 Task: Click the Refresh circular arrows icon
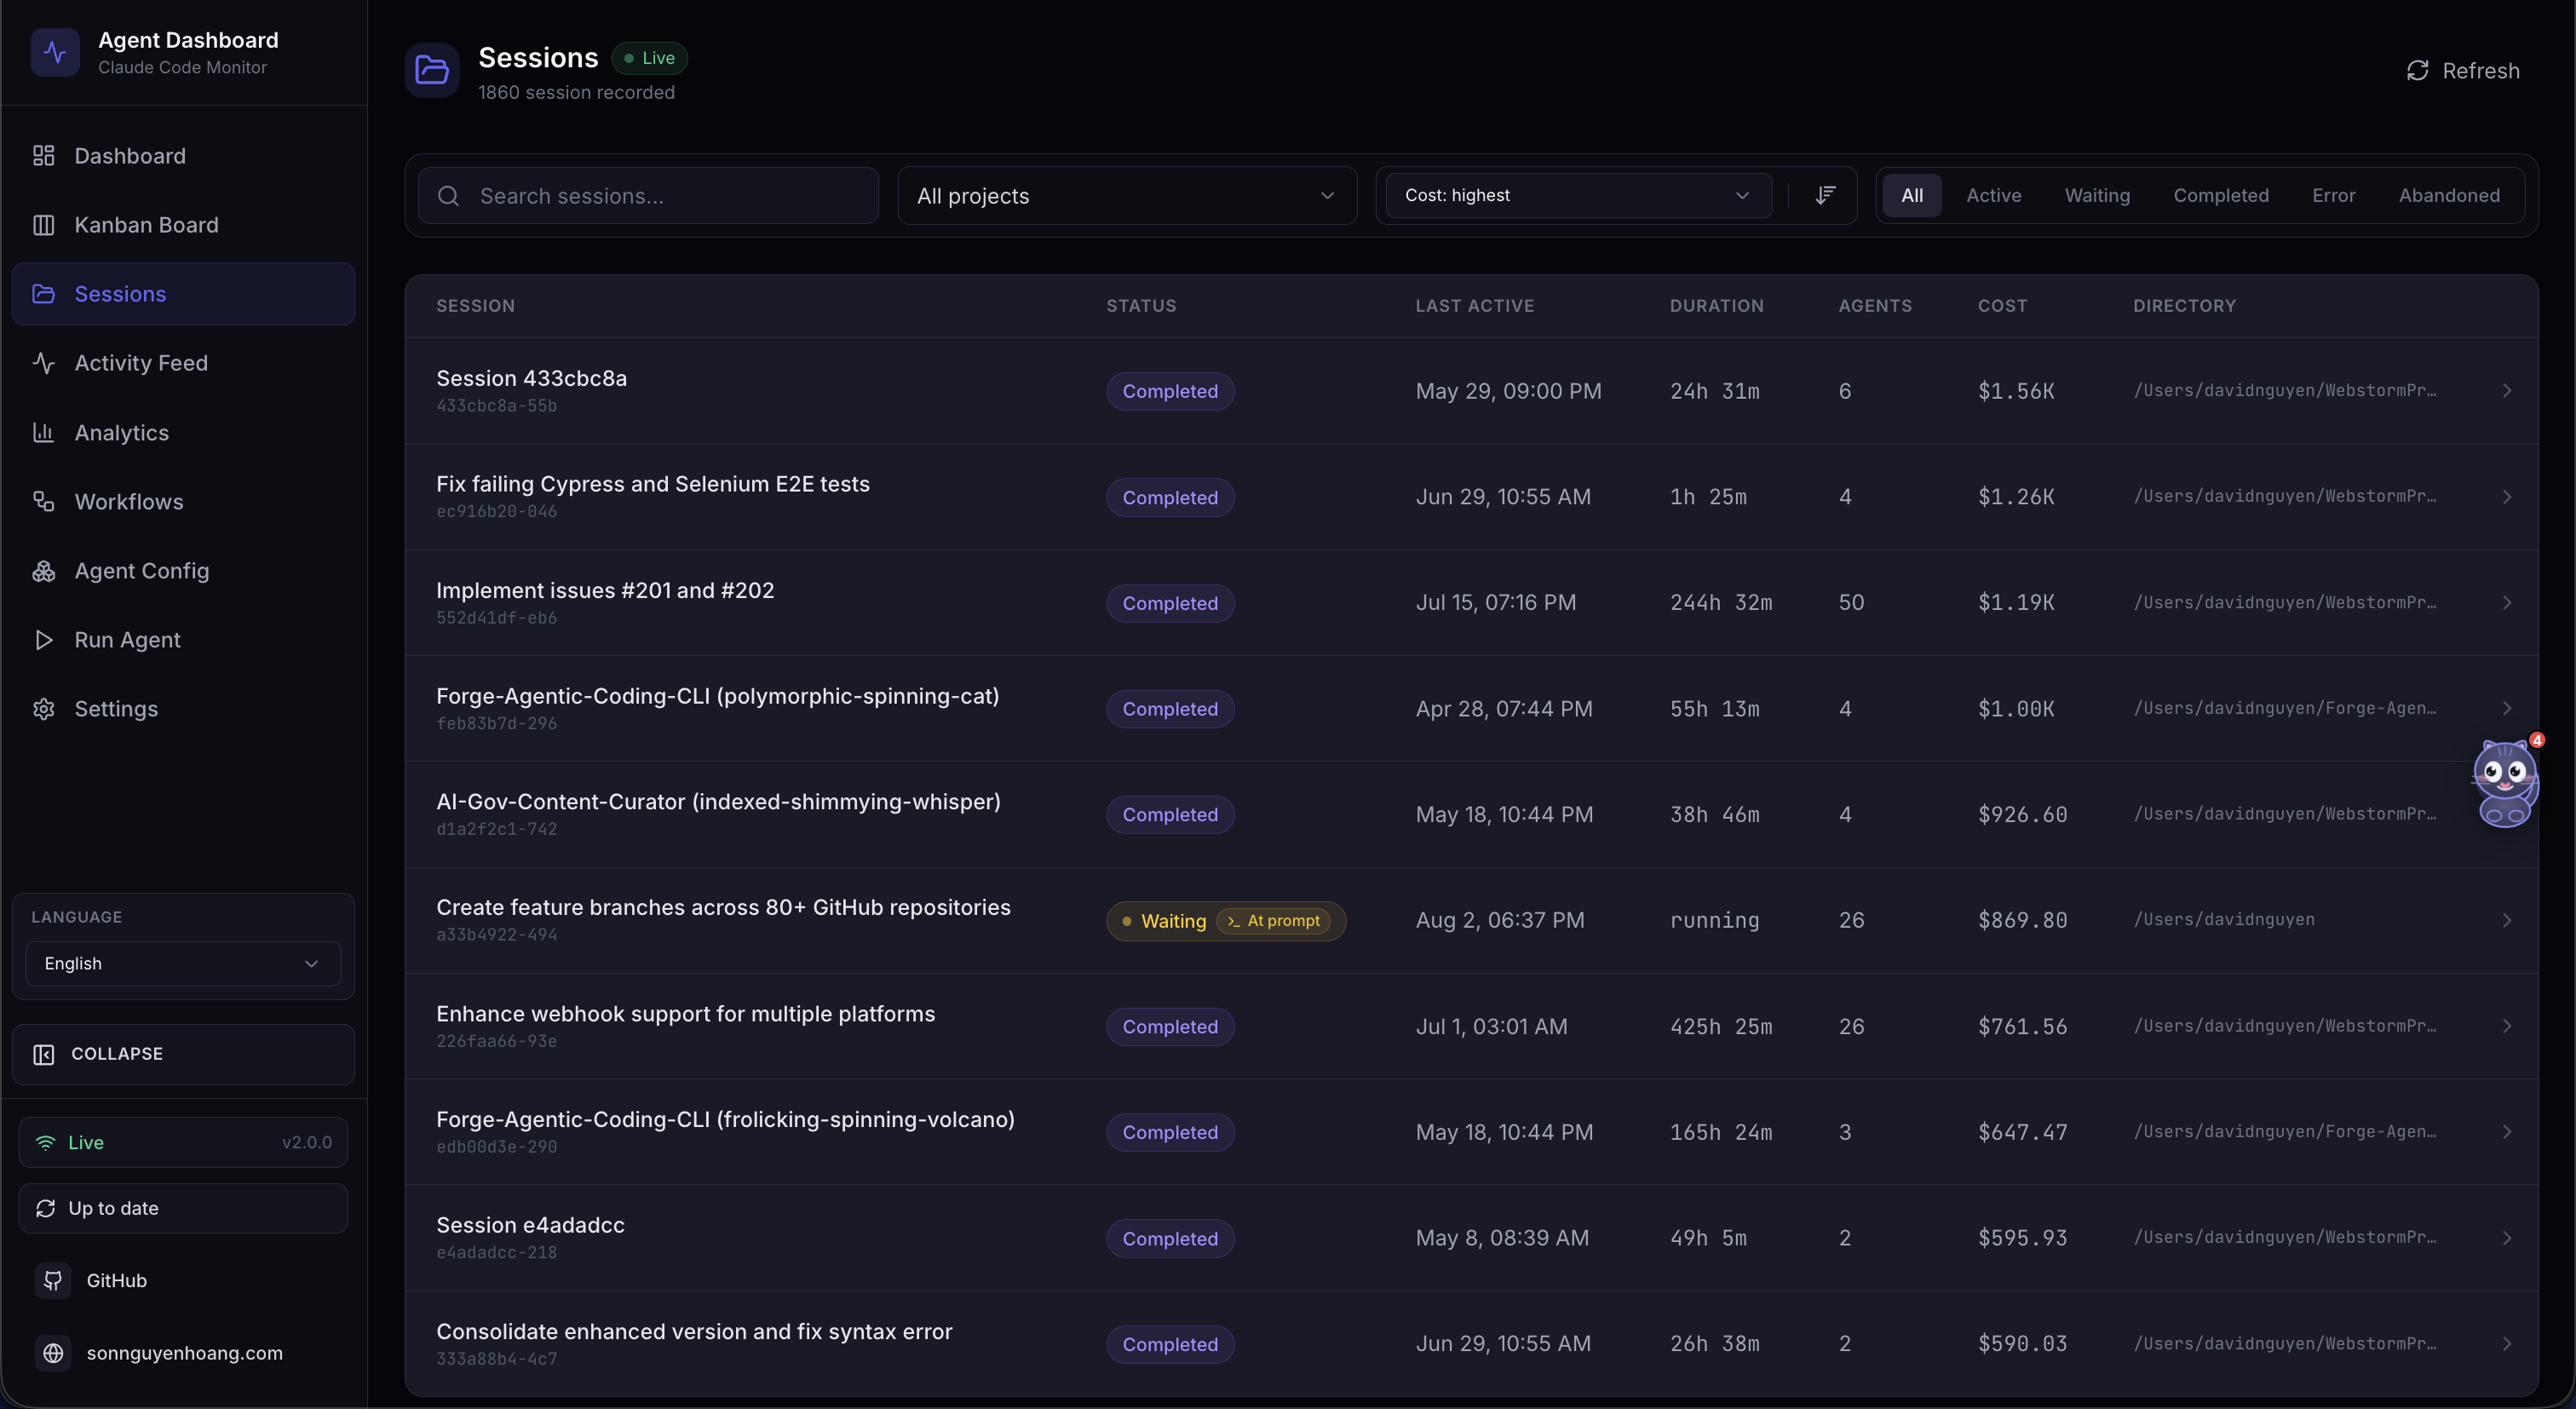[x=2417, y=71]
